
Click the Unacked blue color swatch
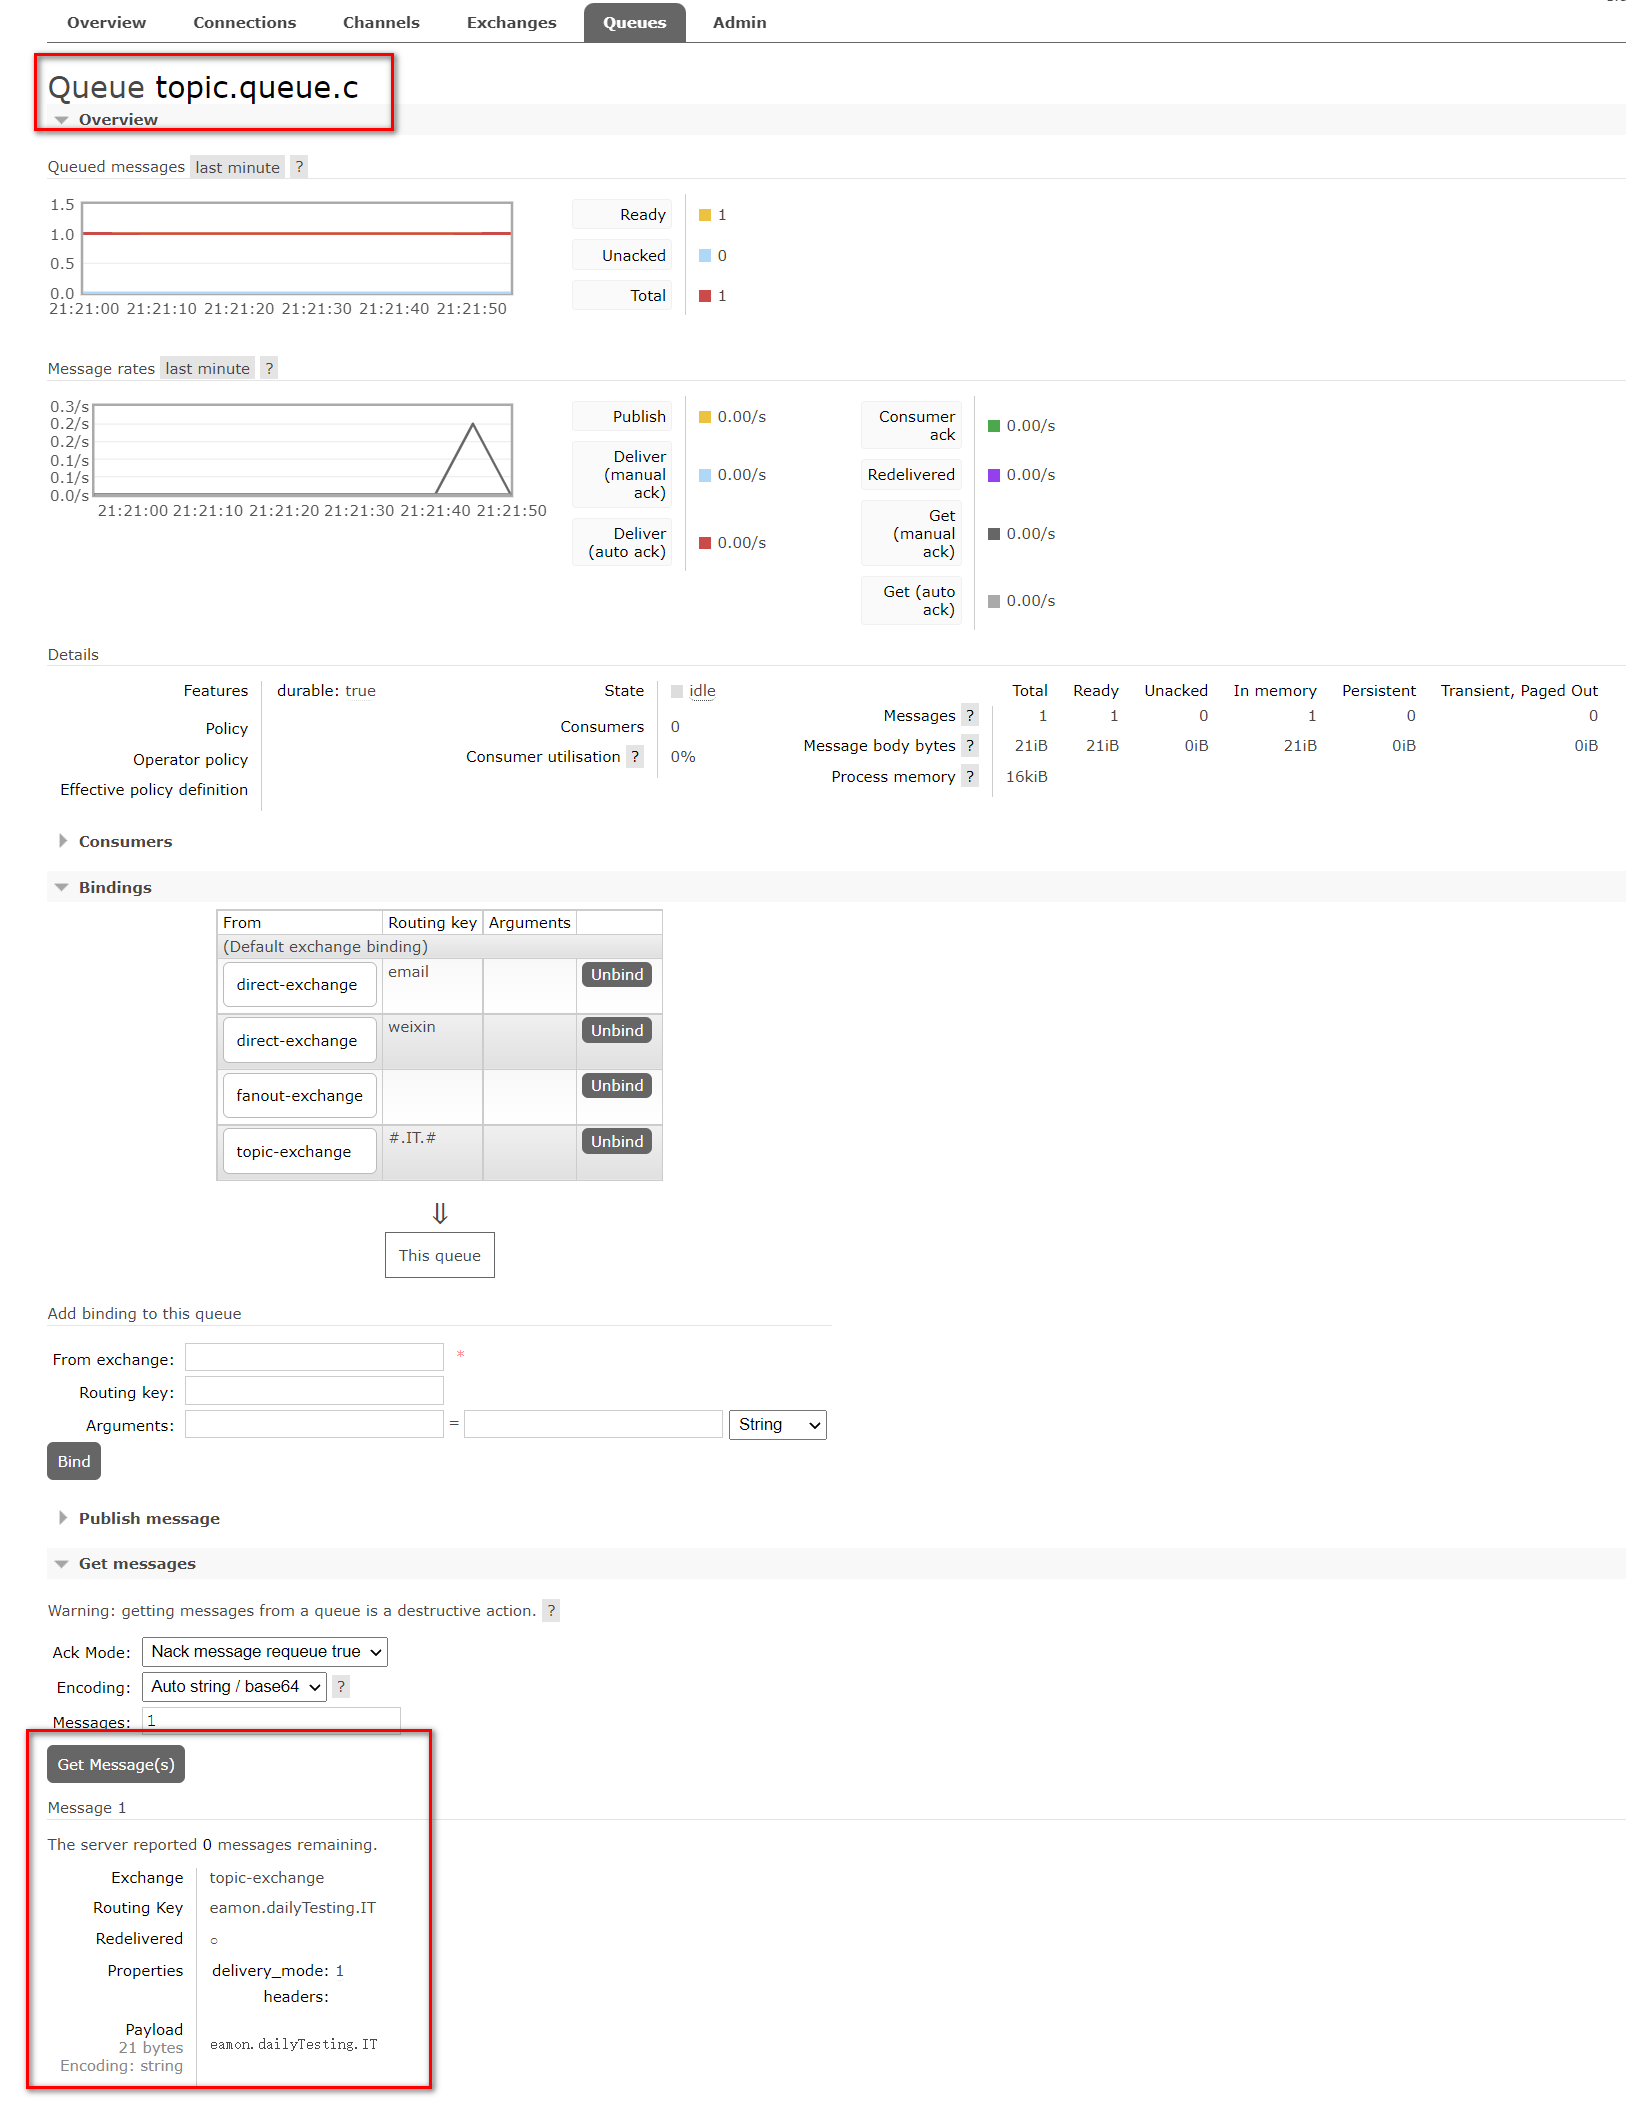tap(705, 255)
